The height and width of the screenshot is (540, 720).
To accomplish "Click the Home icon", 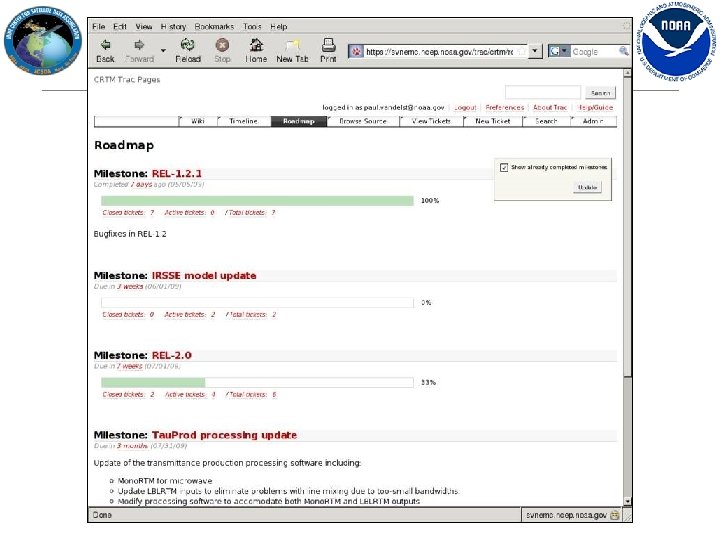I will [256, 45].
